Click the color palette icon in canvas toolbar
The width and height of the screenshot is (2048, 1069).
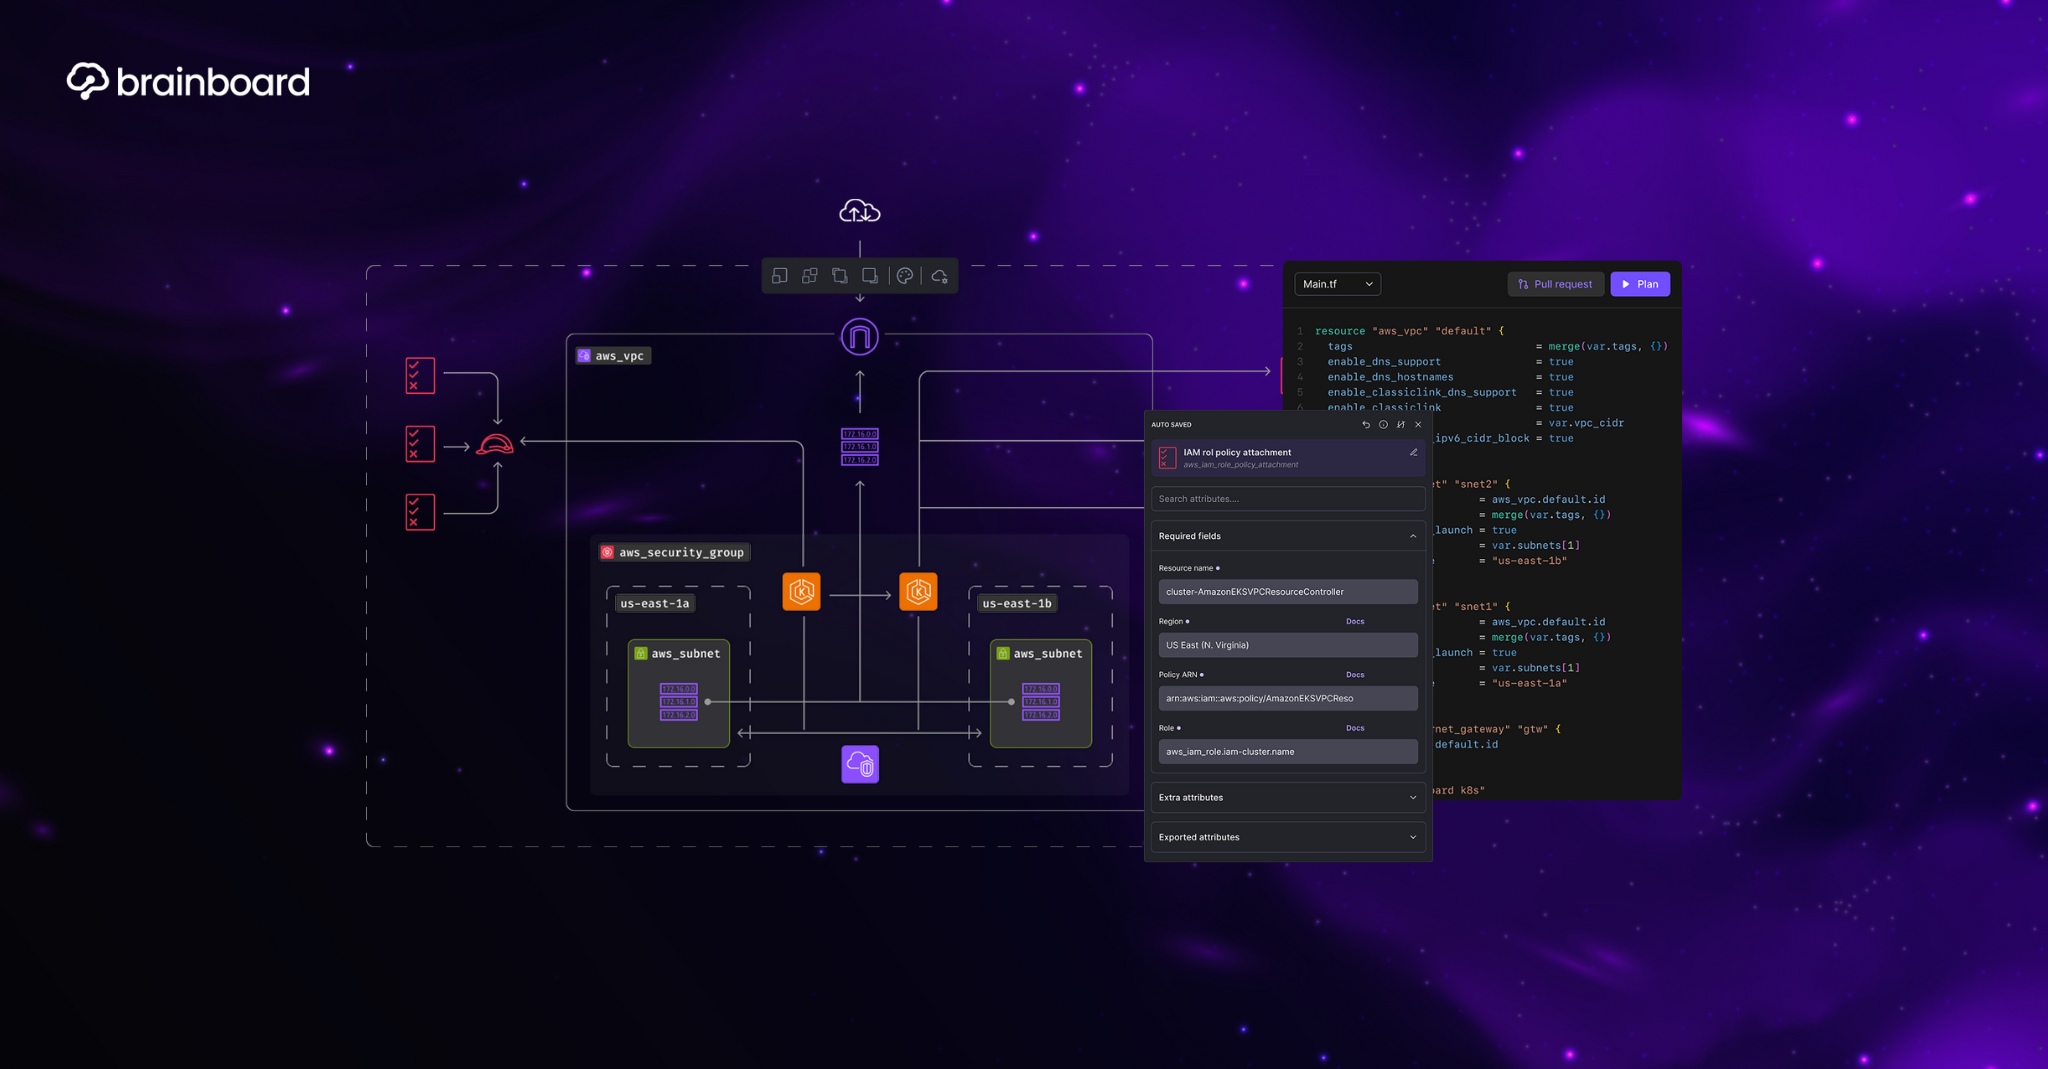click(x=905, y=276)
